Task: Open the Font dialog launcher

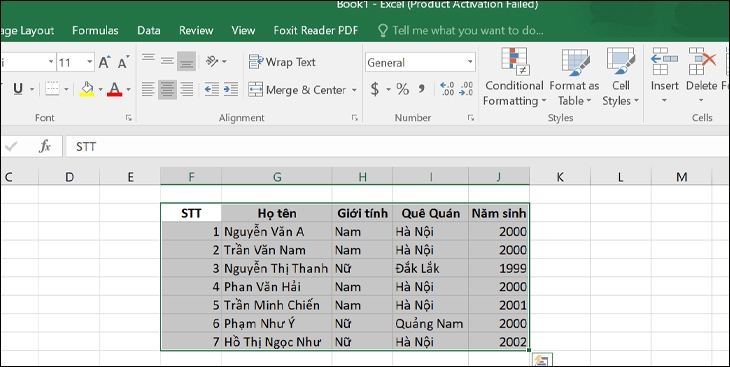Action: point(128,118)
